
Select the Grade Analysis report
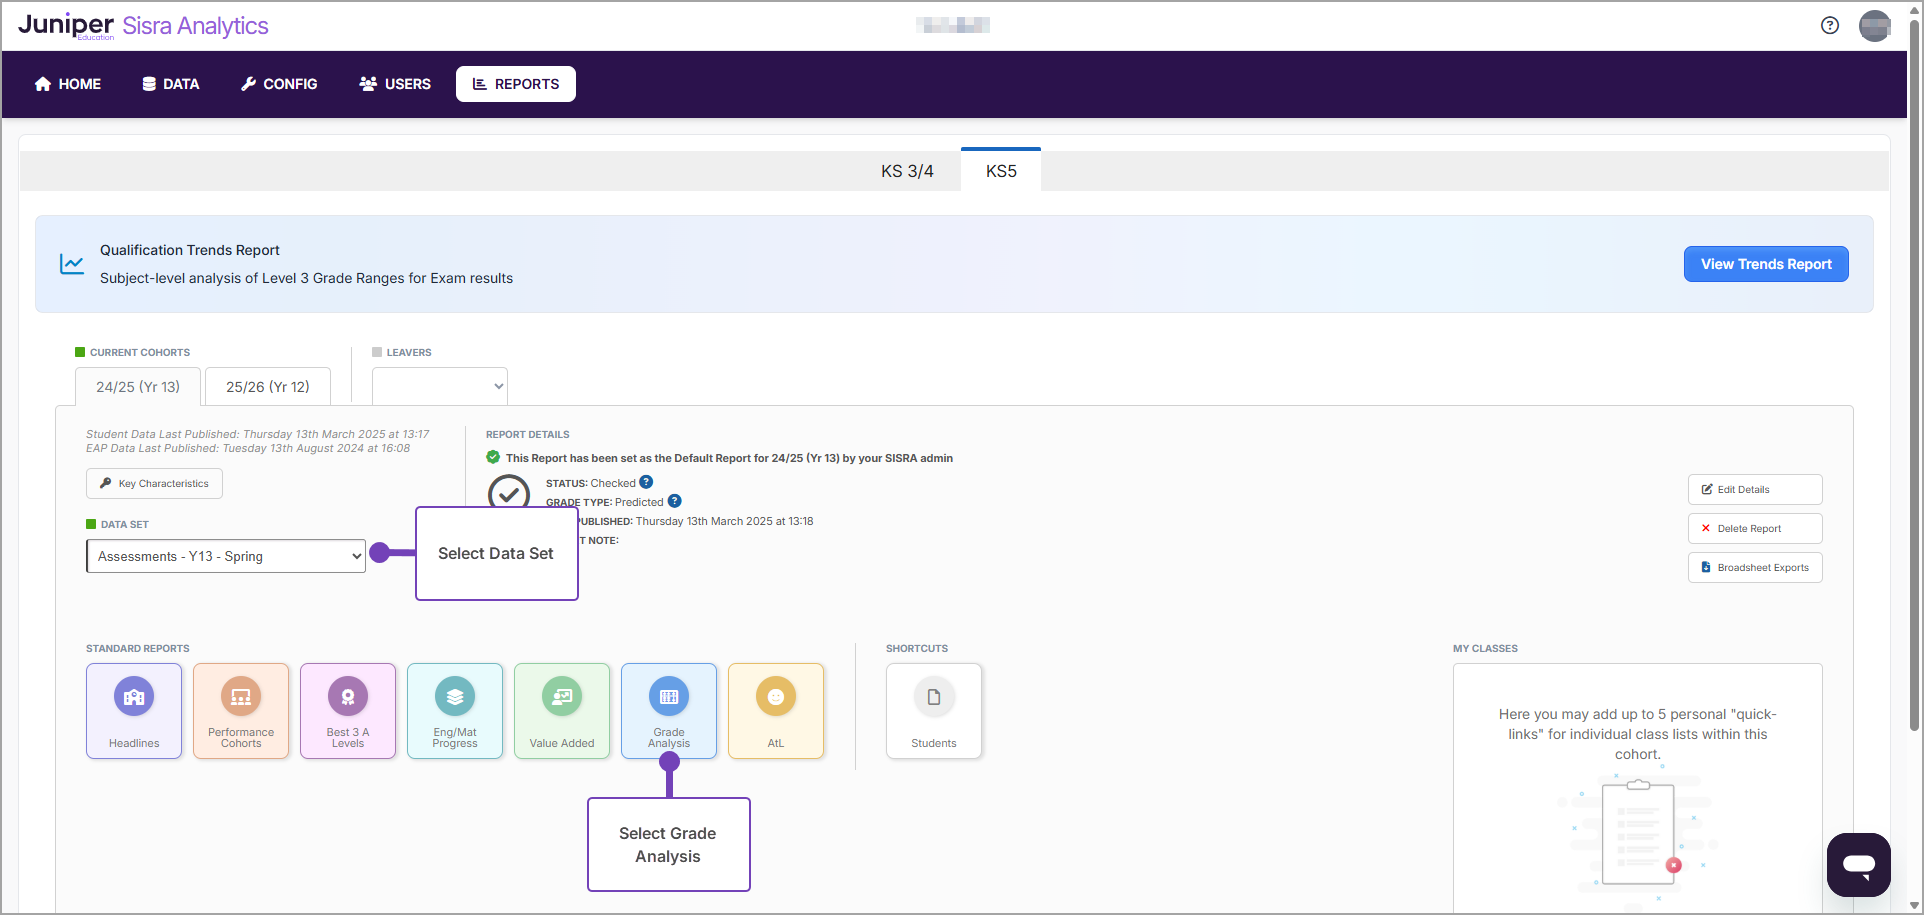coord(669,711)
